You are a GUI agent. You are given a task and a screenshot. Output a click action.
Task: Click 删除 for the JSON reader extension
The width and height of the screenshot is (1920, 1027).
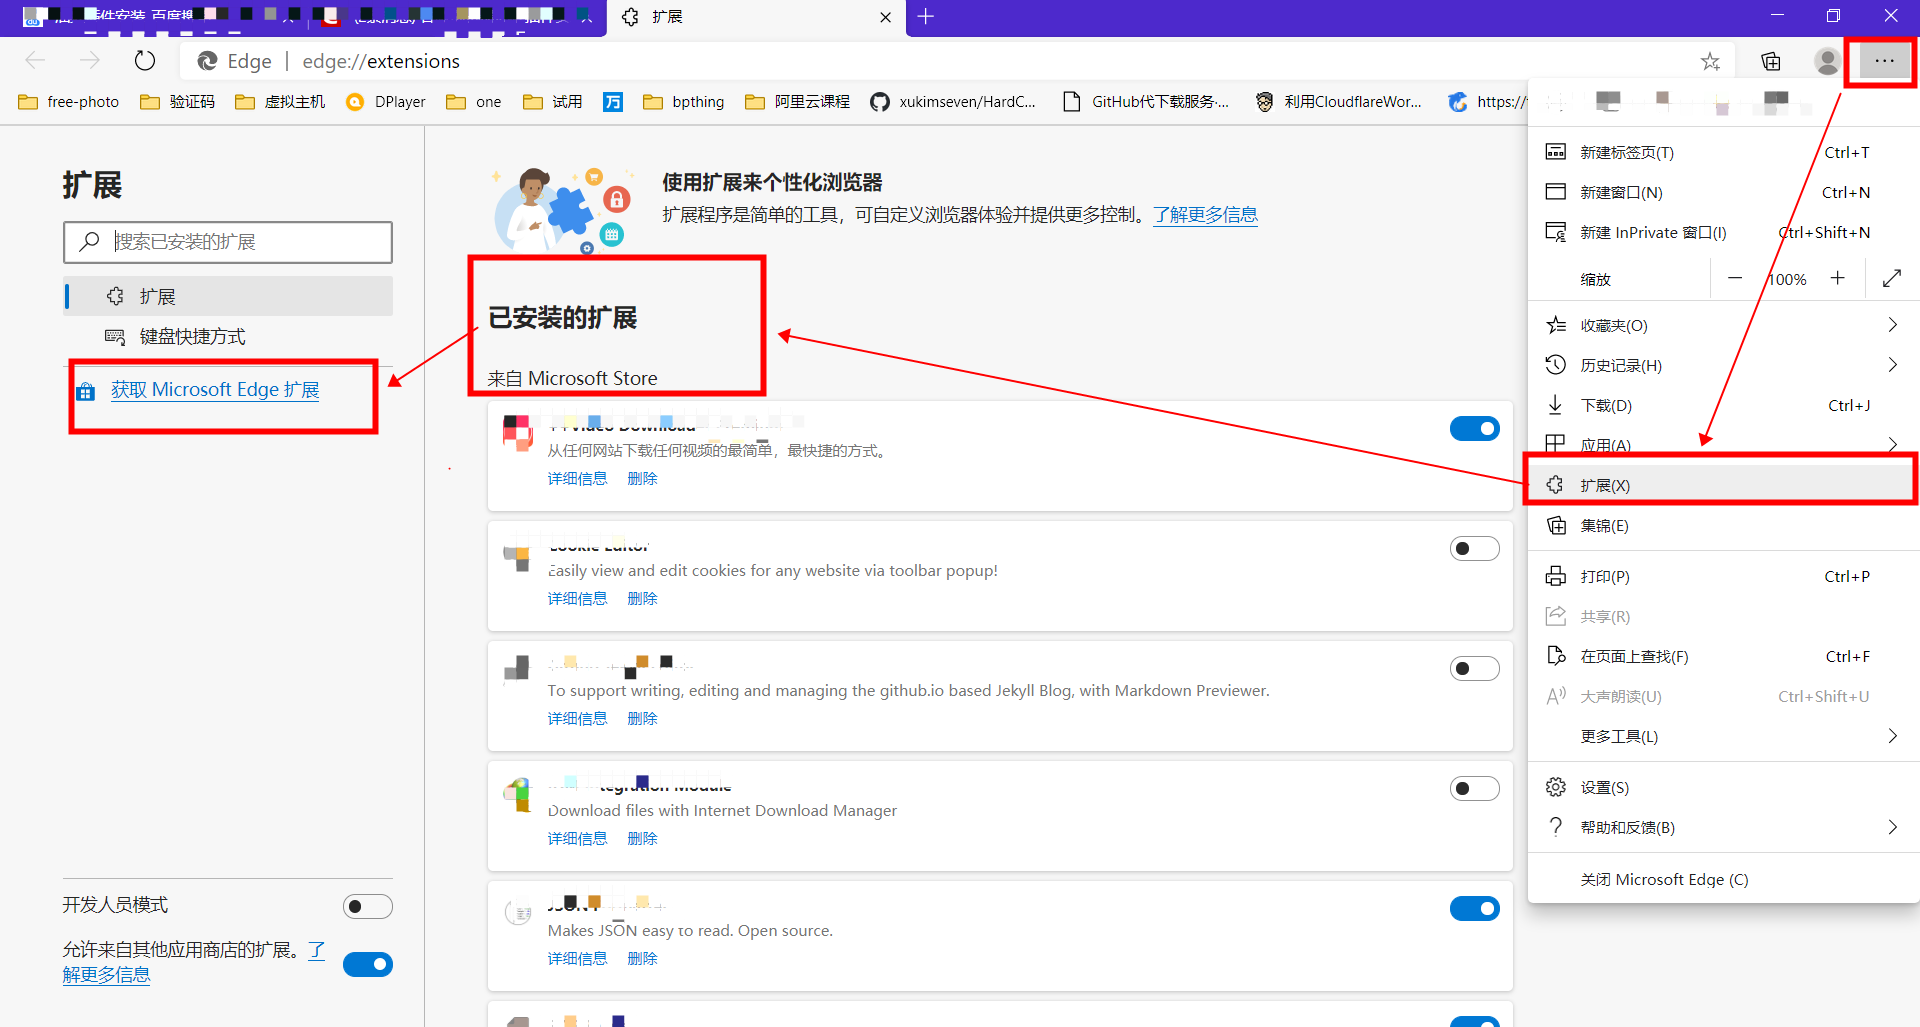pyautogui.click(x=642, y=959)
